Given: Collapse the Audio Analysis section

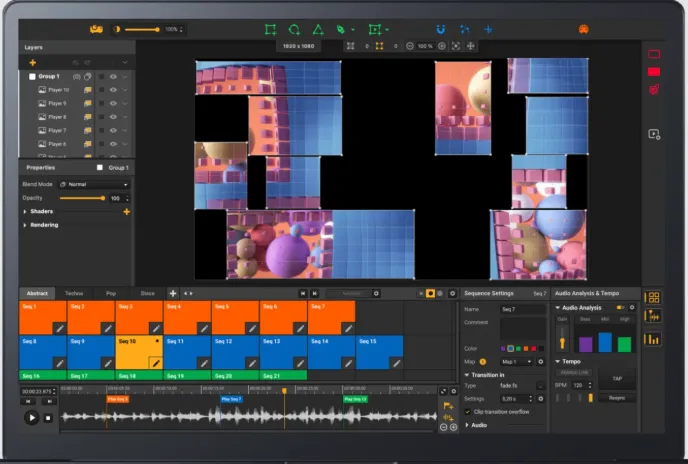Looking at the screenshot, I should [x=558, y=308].
